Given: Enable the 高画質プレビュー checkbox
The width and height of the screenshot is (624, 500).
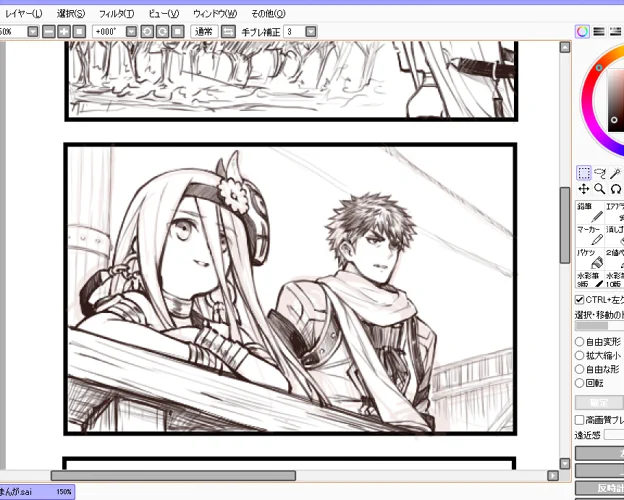Looking at the screenshot, I should pyautogui.click(x=579, y=420).
